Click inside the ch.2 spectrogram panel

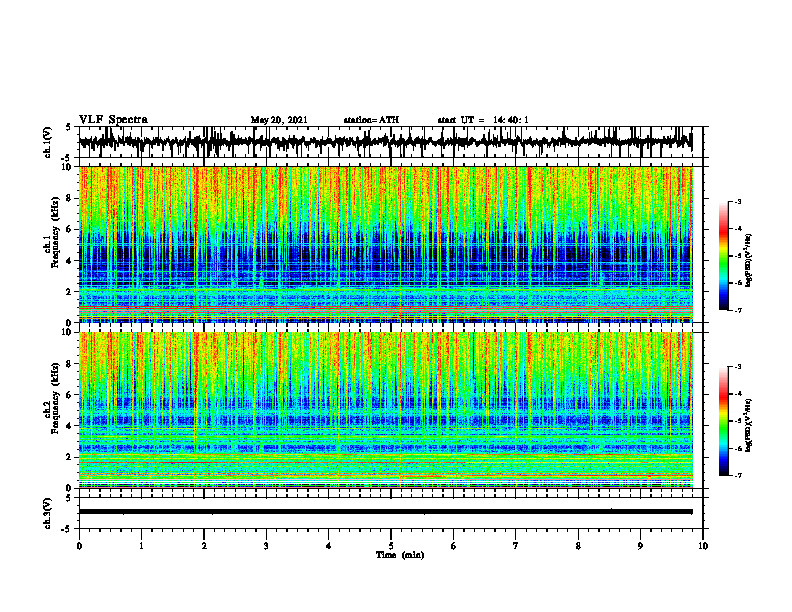point(385,410)
